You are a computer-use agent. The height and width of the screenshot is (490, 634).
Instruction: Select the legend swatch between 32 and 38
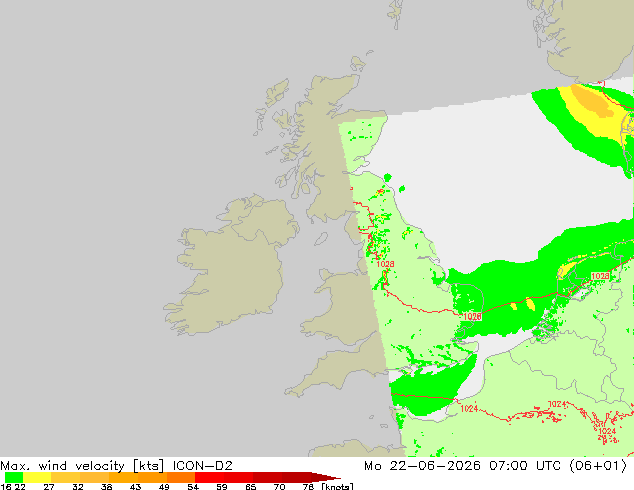pos(94,477)
